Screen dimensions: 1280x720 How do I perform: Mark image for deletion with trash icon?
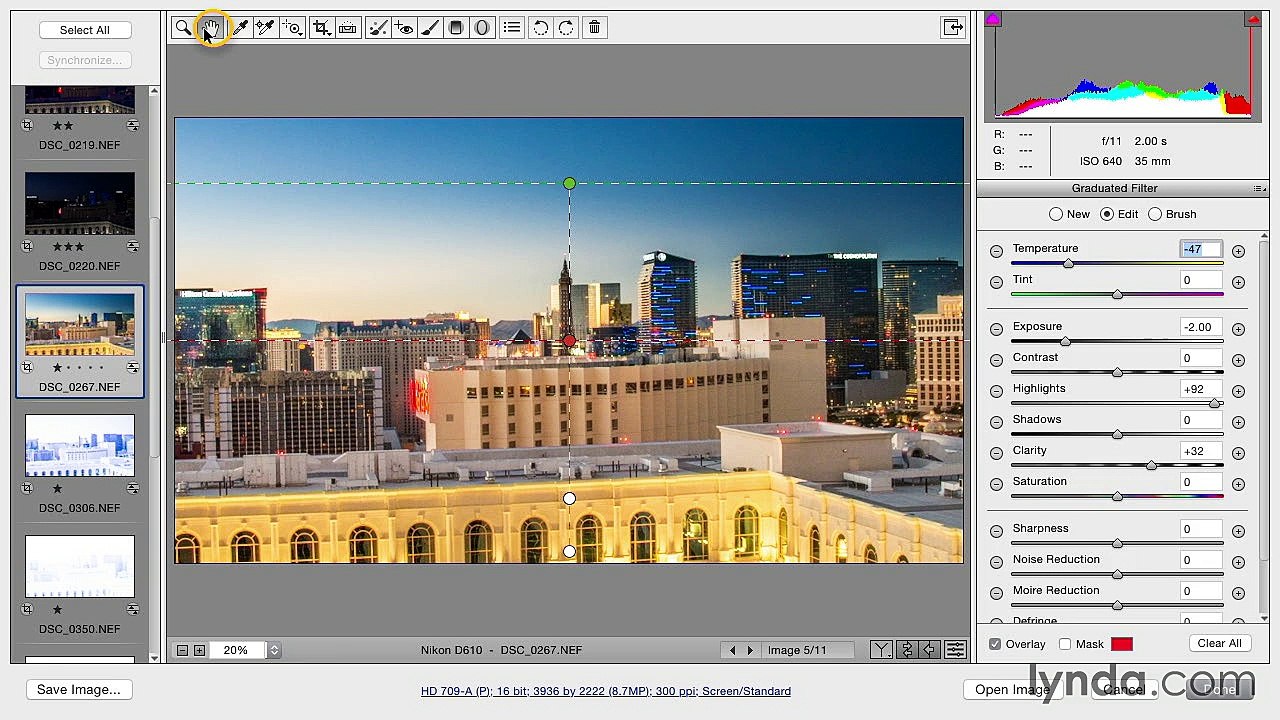click(594, 28)
